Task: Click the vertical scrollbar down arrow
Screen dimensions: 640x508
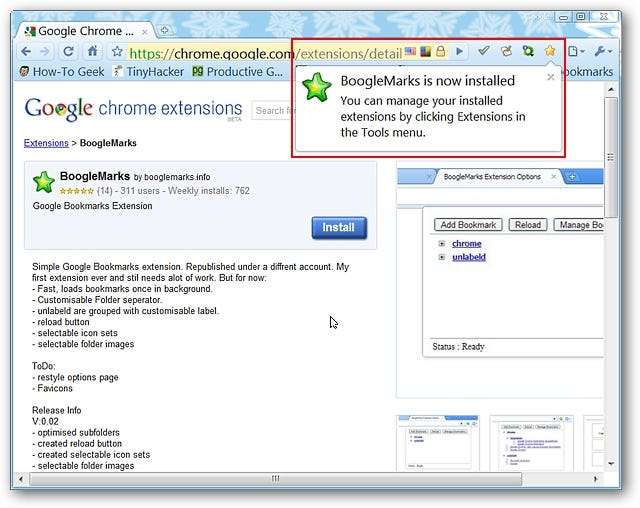Action: [x=611, y=464]
